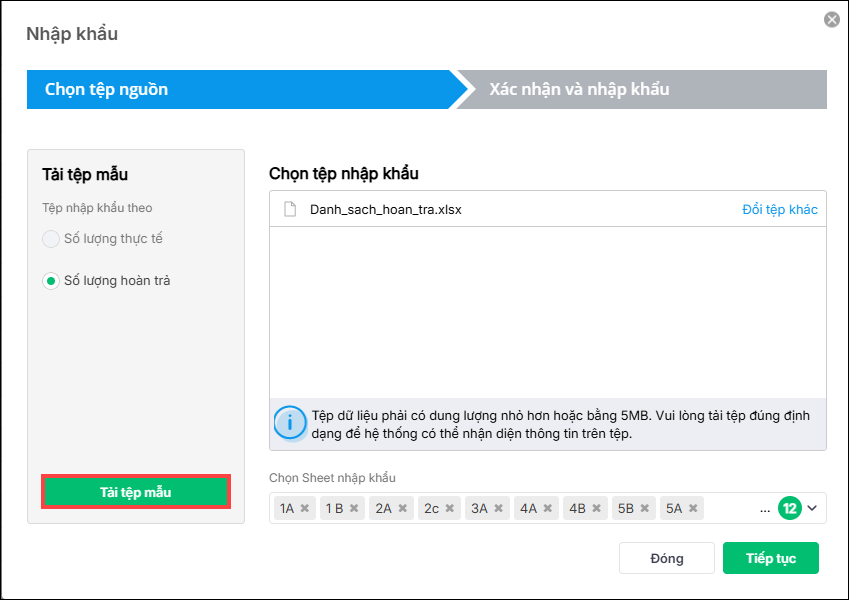
Task: Remove the 5B sheet tag
Action: coord(644,509)
